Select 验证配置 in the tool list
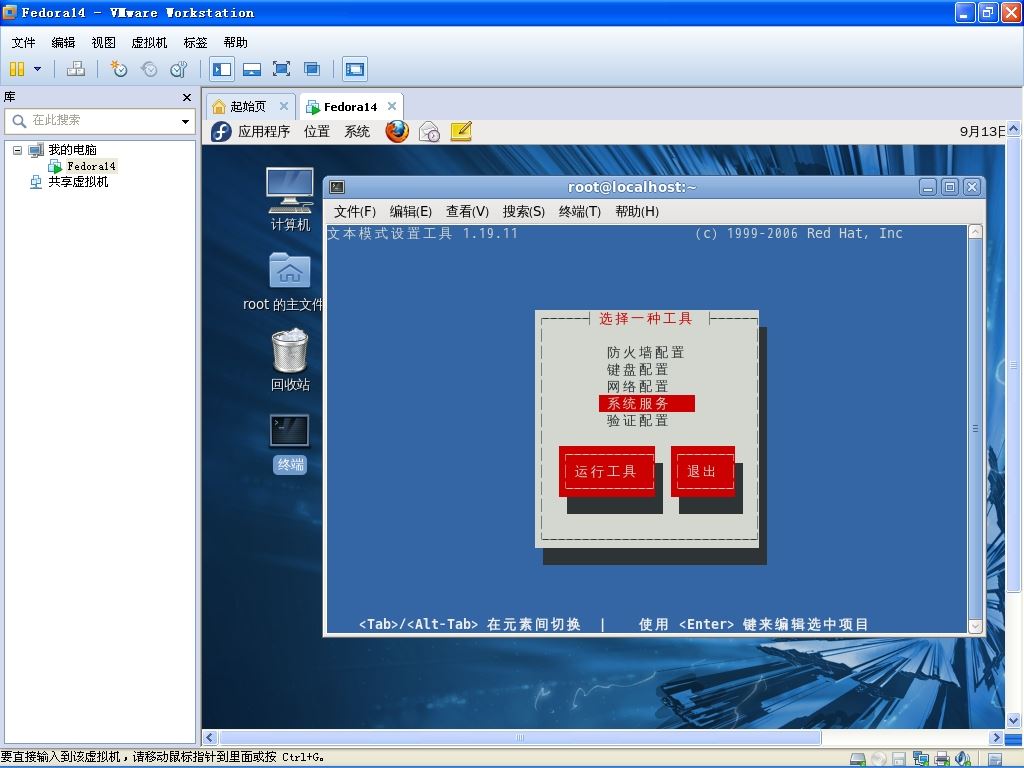The height and width of the screenshot is (768, 1024). pyautogui.click(x=637, y=421)
